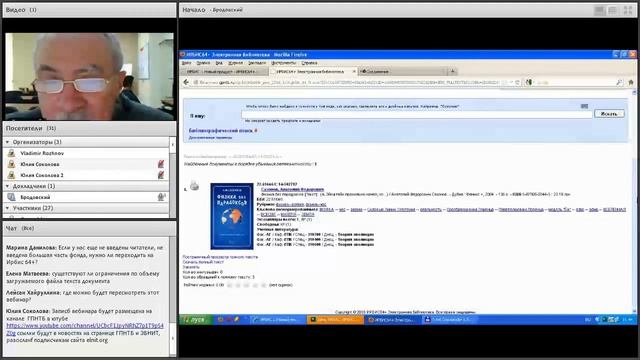This screenshot has height=360, width=640.
Task: Click the printer icon beside result one
Action: (194, 186)
